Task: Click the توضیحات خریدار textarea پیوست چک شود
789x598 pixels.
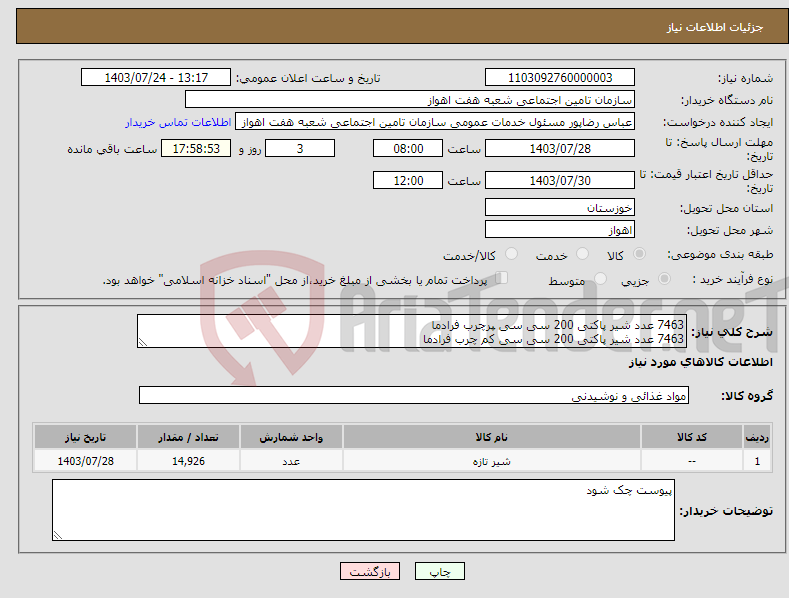Action: (363, 510)
